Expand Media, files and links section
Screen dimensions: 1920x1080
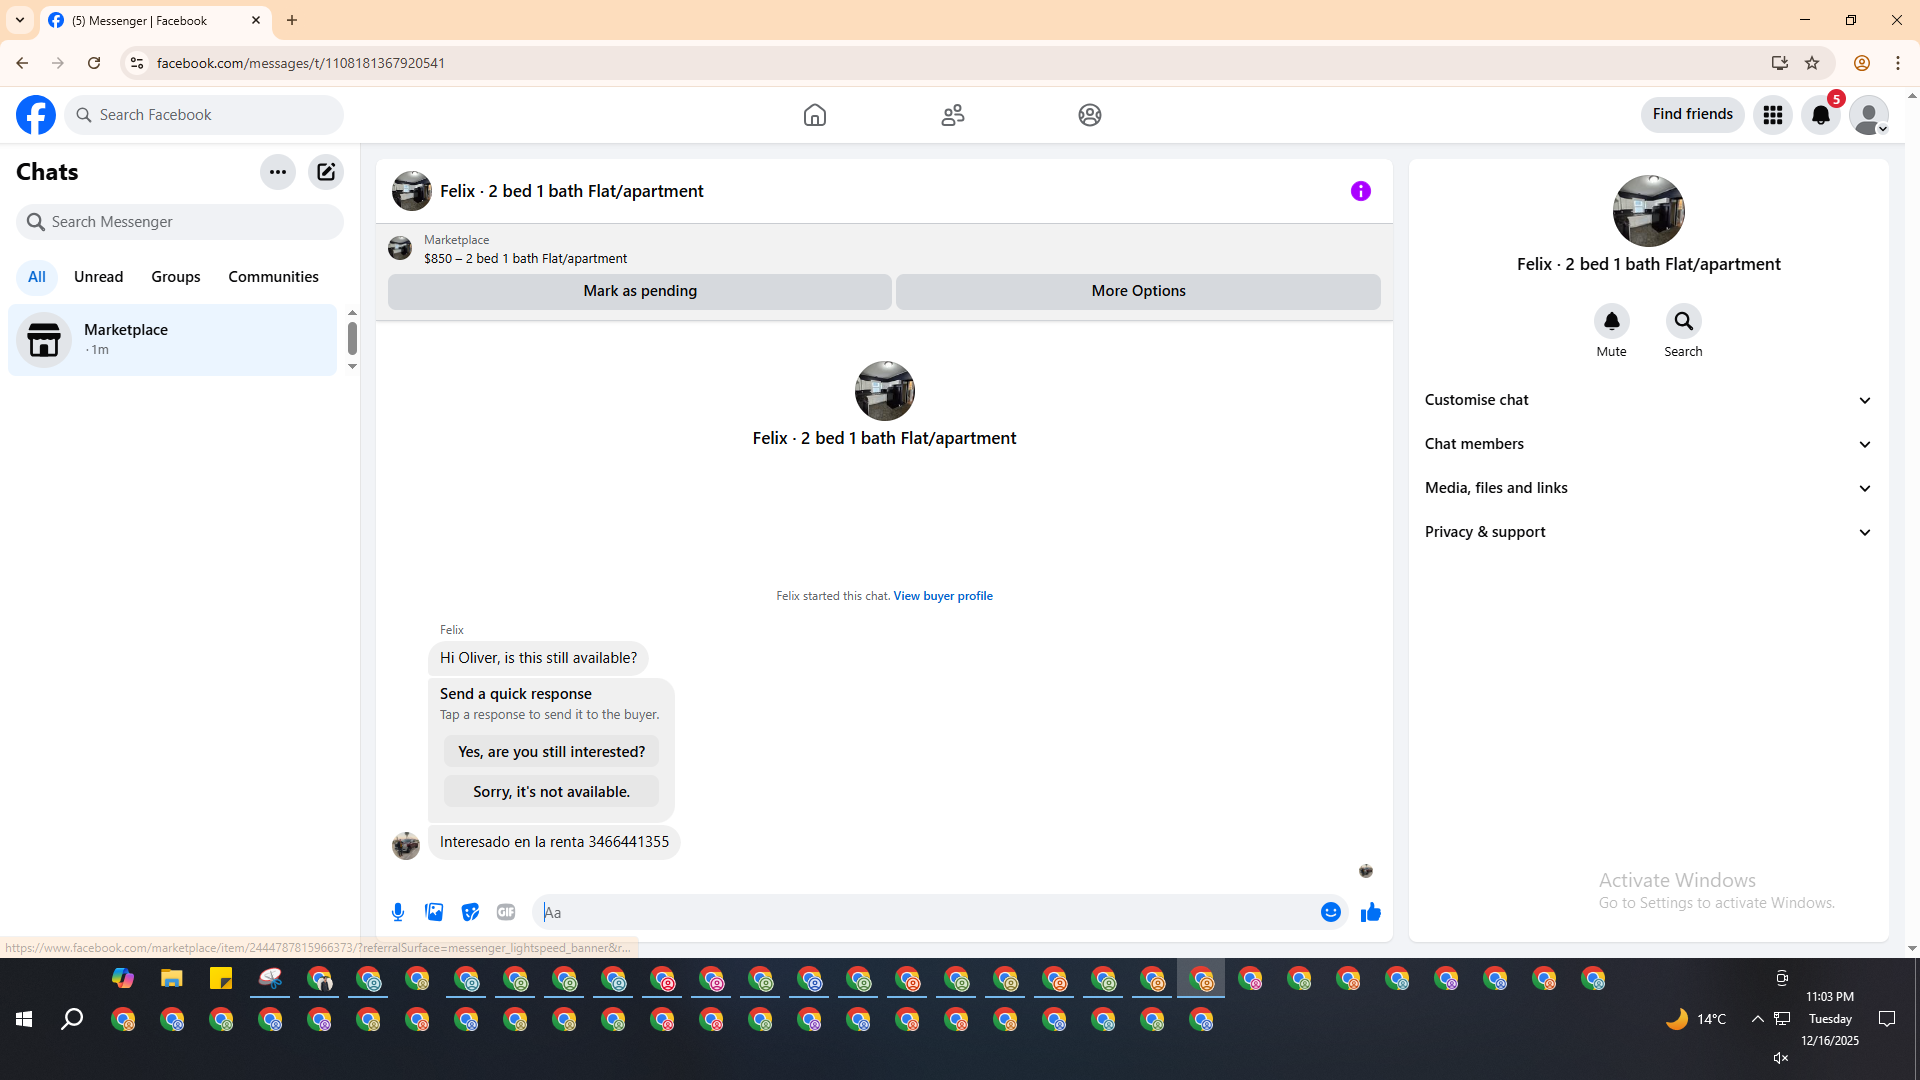point(1649,488)
